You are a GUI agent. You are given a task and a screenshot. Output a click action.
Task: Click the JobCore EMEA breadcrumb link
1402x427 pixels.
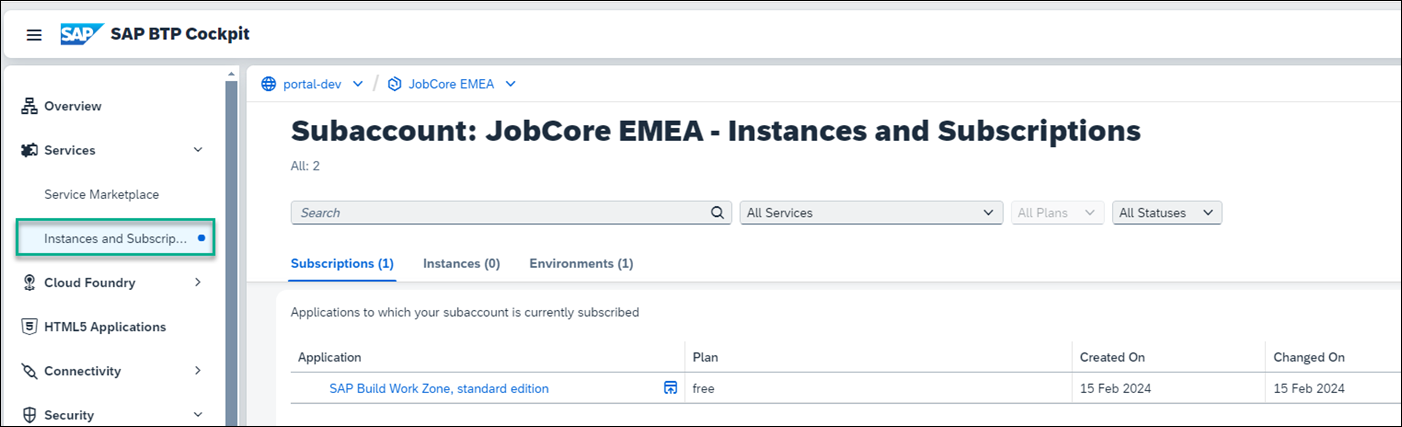[x=451, y=84]
